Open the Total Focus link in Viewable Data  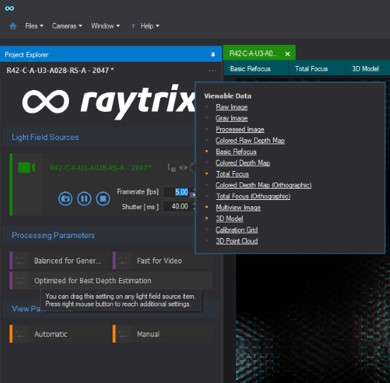point(232,174)
